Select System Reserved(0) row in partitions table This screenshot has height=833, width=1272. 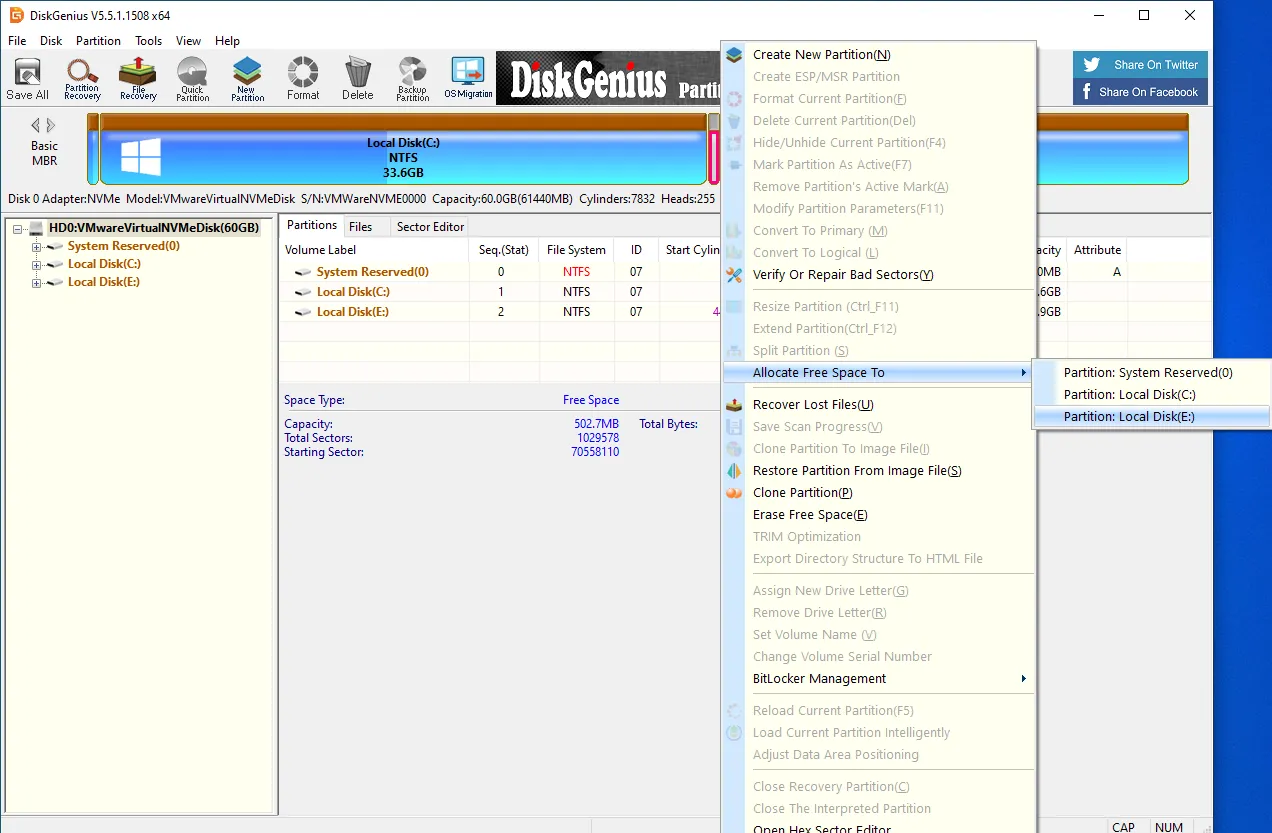click(x=500, y=272)
